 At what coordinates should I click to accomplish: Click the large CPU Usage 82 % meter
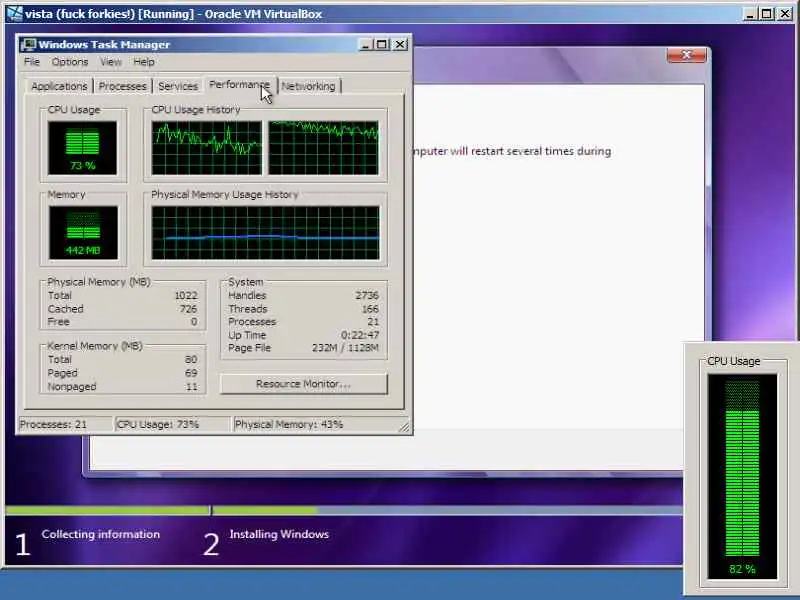point(742,476)
